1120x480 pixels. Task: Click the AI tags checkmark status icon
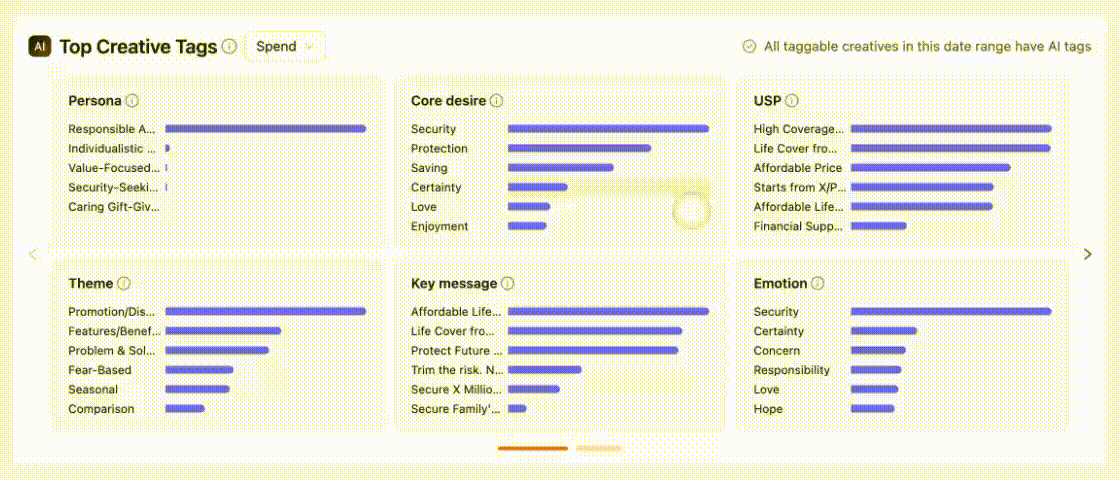(749, 46)
